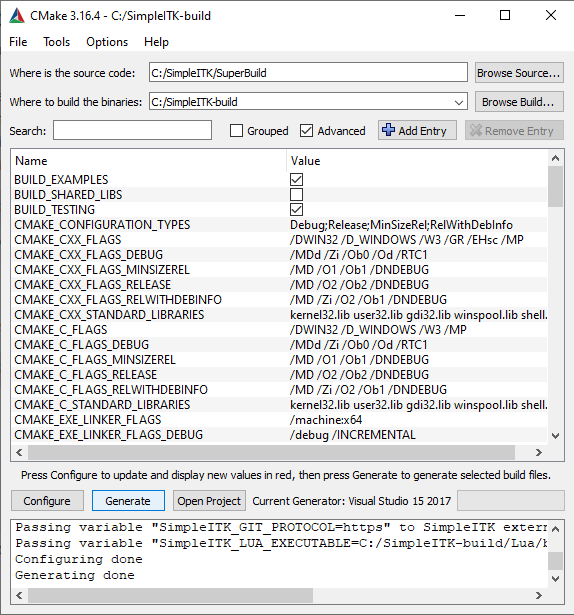
Task: Edit the Debug;Release;MinSizeRel;RelWithDebInfo value
Action: click(x=401, y=225)
